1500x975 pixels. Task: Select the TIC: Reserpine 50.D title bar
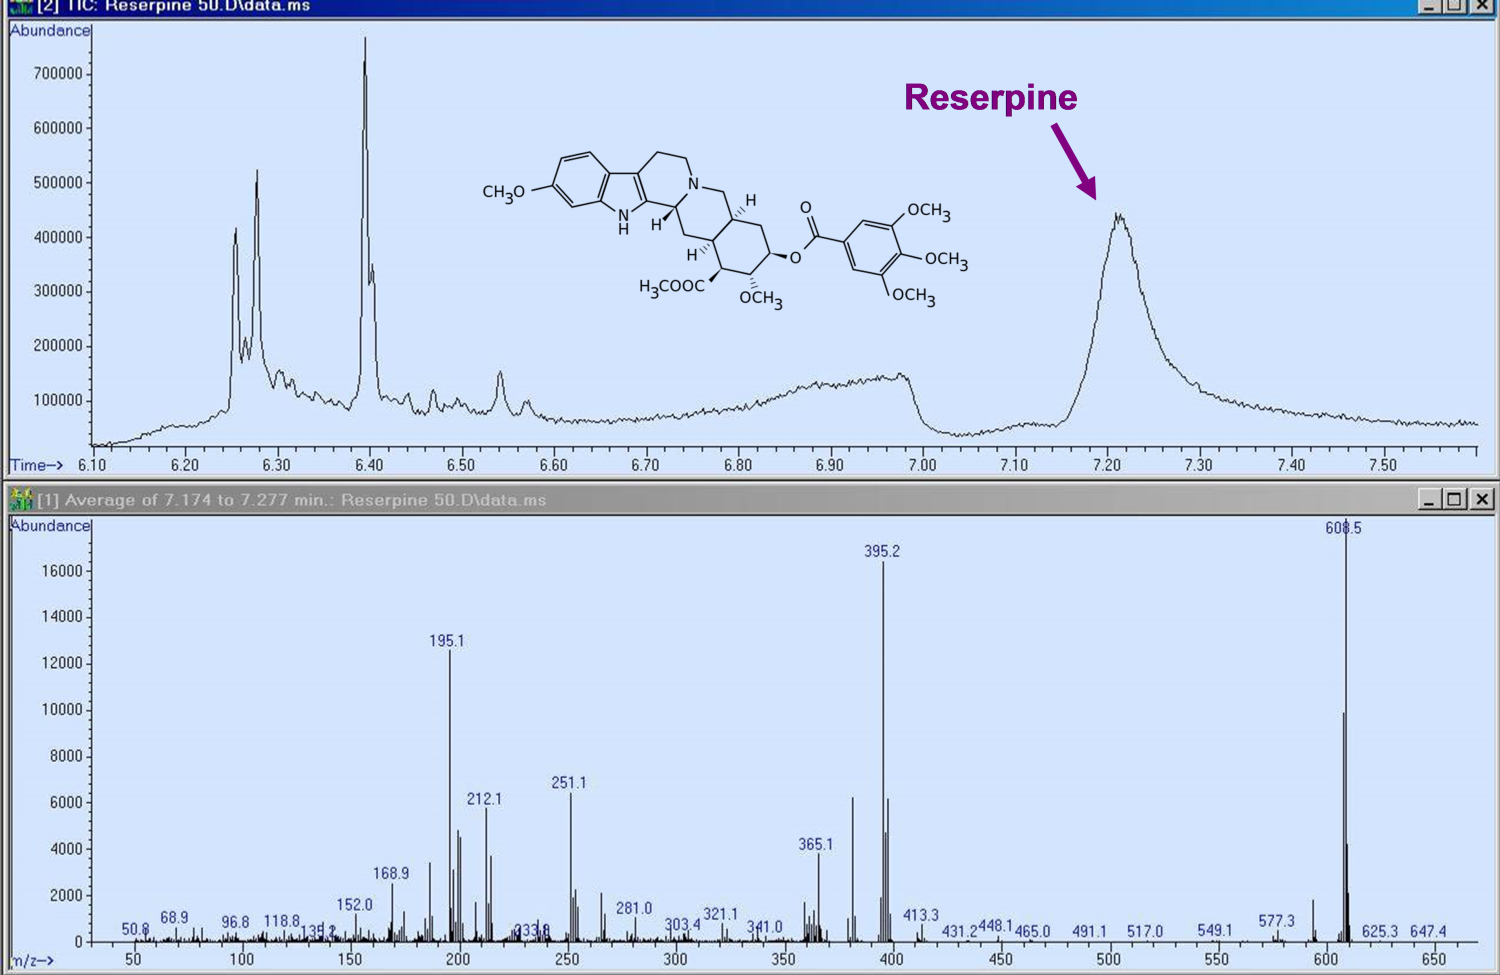pos(750,7)
